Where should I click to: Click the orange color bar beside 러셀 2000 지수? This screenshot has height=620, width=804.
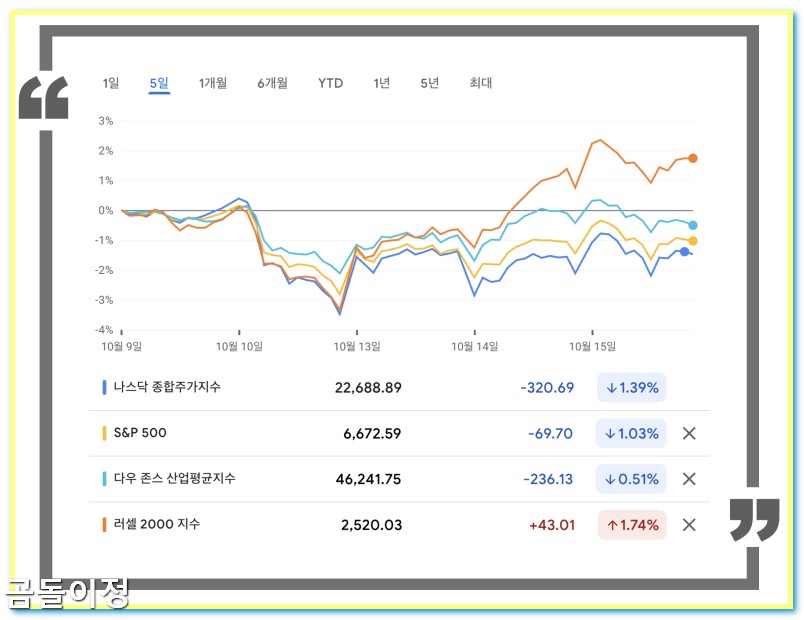point(104,525)
